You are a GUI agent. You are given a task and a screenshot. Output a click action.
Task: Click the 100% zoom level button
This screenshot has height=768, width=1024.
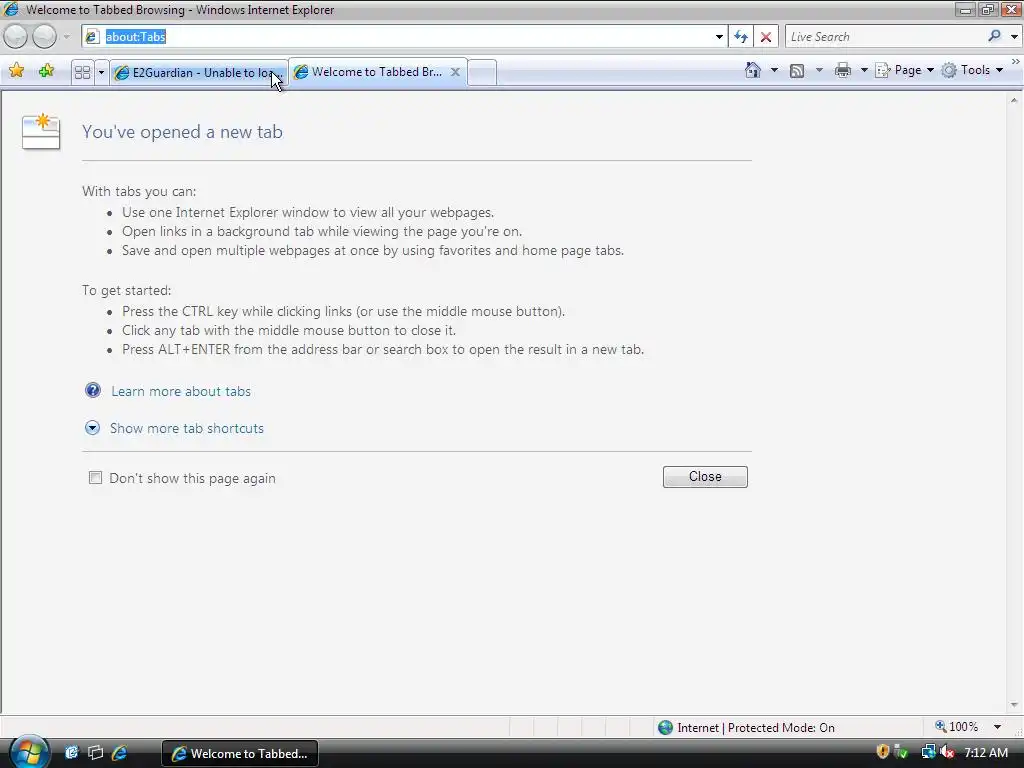click(x=957, y=727)
